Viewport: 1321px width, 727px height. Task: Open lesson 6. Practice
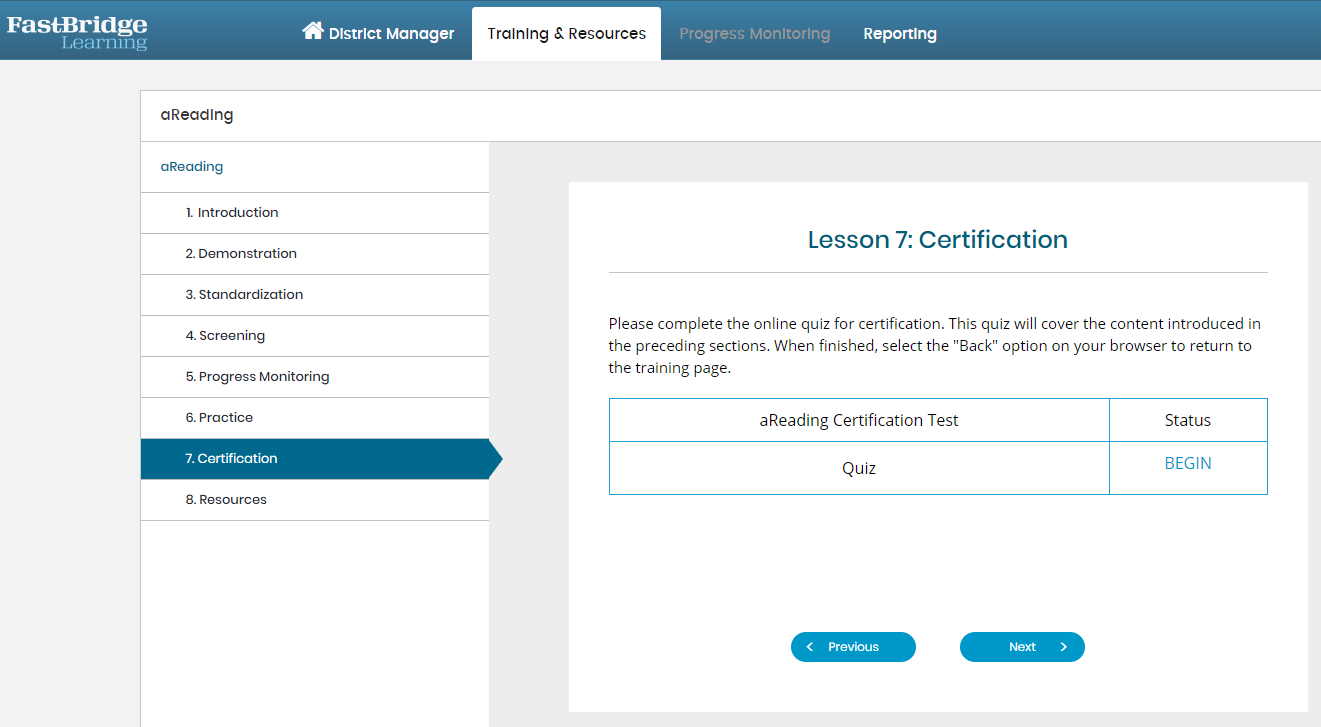pos(315,418)
